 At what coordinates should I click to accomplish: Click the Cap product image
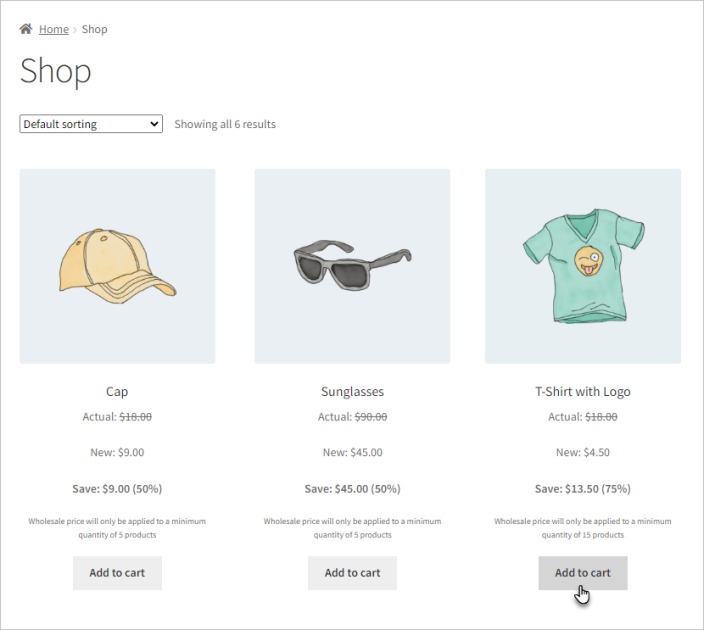point(117,266)
